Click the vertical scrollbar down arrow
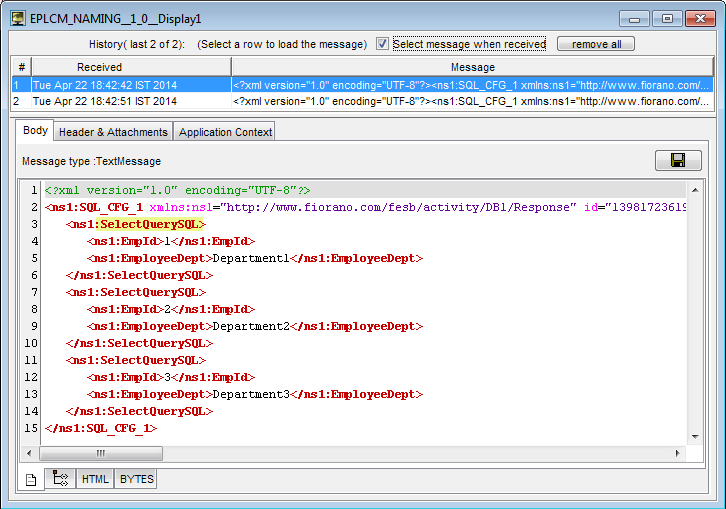The height and width of the screenshot is (509, 726). pos(696,437)
